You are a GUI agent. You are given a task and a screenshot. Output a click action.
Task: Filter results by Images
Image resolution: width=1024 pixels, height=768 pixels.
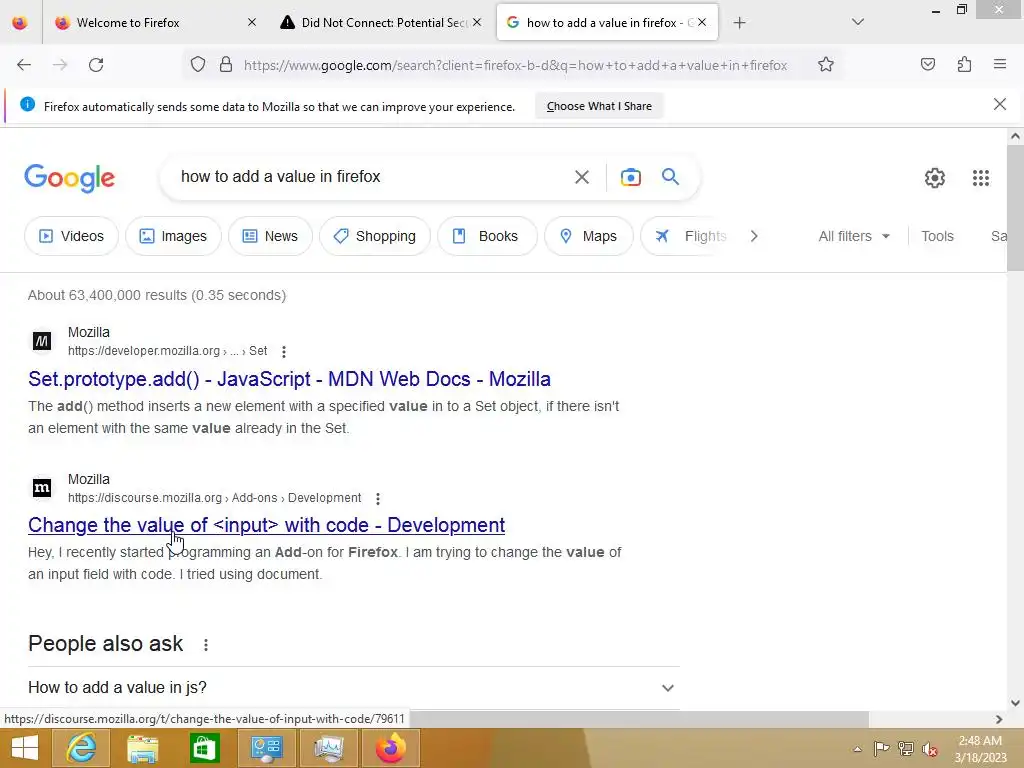(x=173, y=236)
